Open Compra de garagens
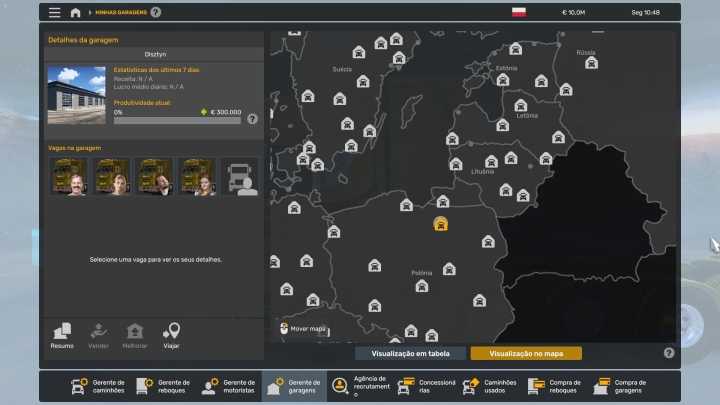720x405 pixels. point(620,386)
